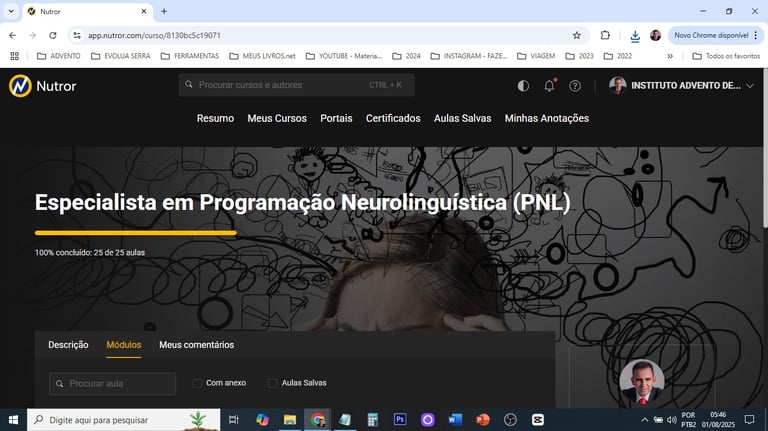Focus the Procurar aula search field
768x431 pixels.
(113, 383)
